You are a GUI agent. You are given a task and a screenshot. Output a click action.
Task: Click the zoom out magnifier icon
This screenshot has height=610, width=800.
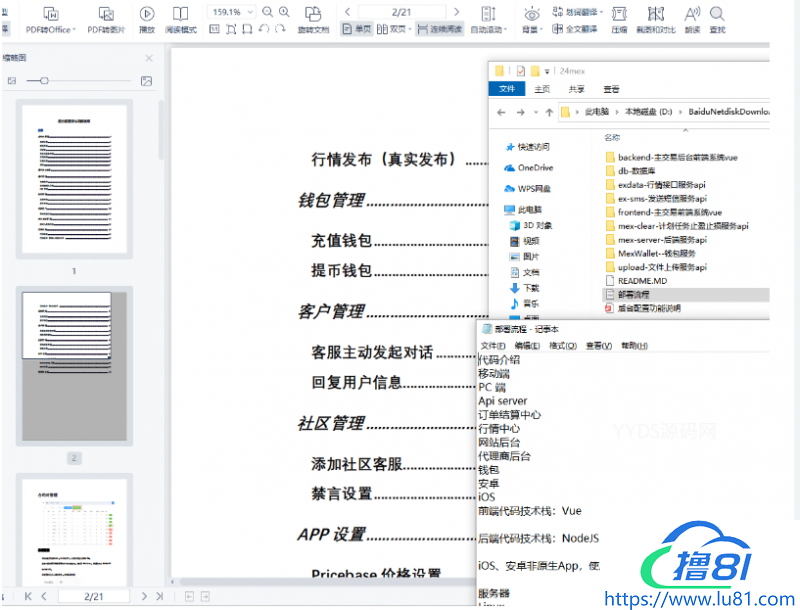(267, 12)
